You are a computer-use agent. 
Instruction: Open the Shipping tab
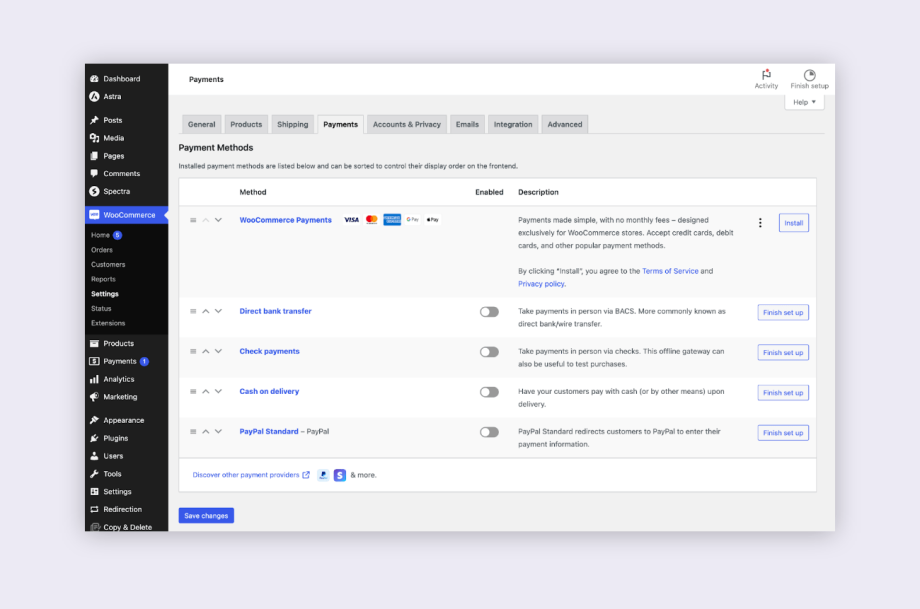pos(293,124)
